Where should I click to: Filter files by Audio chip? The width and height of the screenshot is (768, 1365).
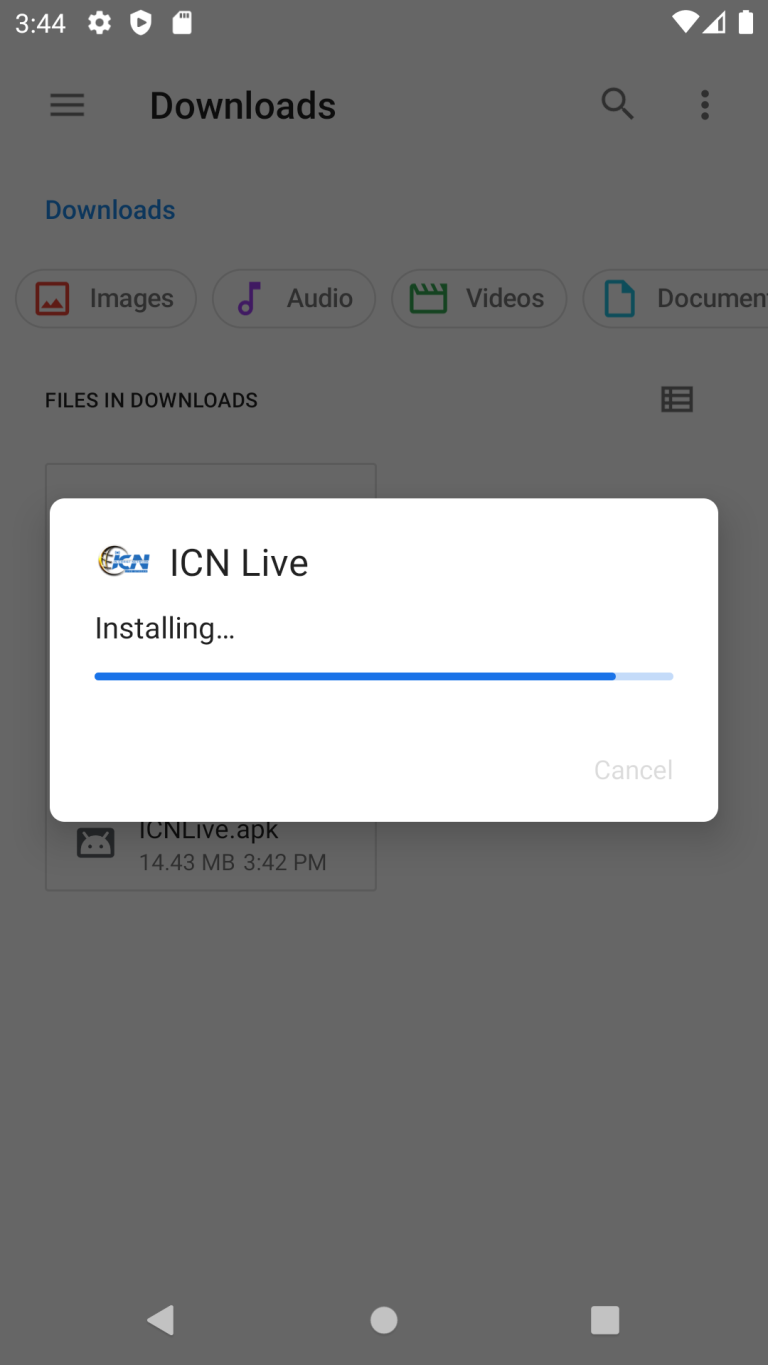point(294,298)
